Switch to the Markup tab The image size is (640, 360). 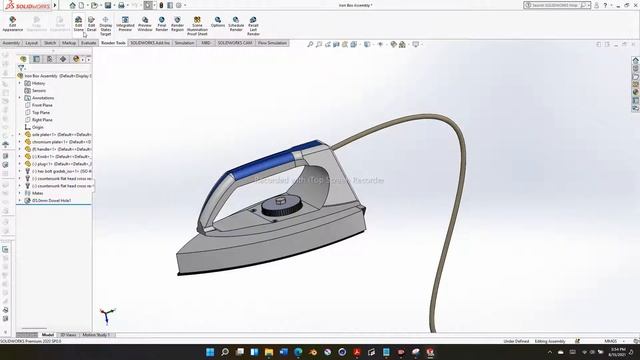(69, 43)
